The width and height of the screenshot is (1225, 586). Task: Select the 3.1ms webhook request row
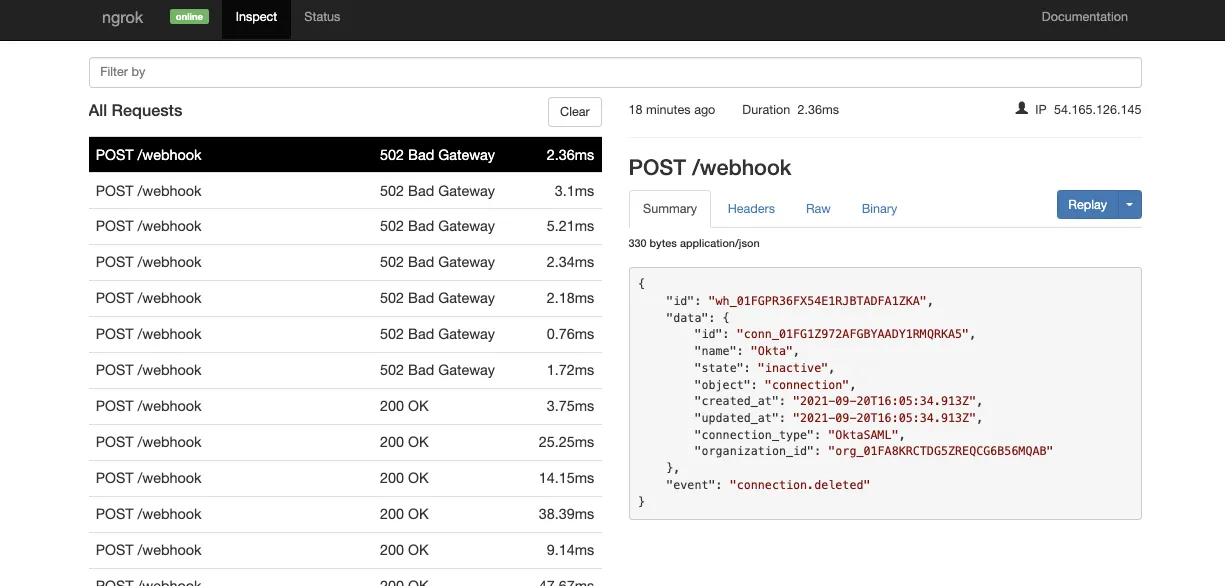[x=345, y=191]
